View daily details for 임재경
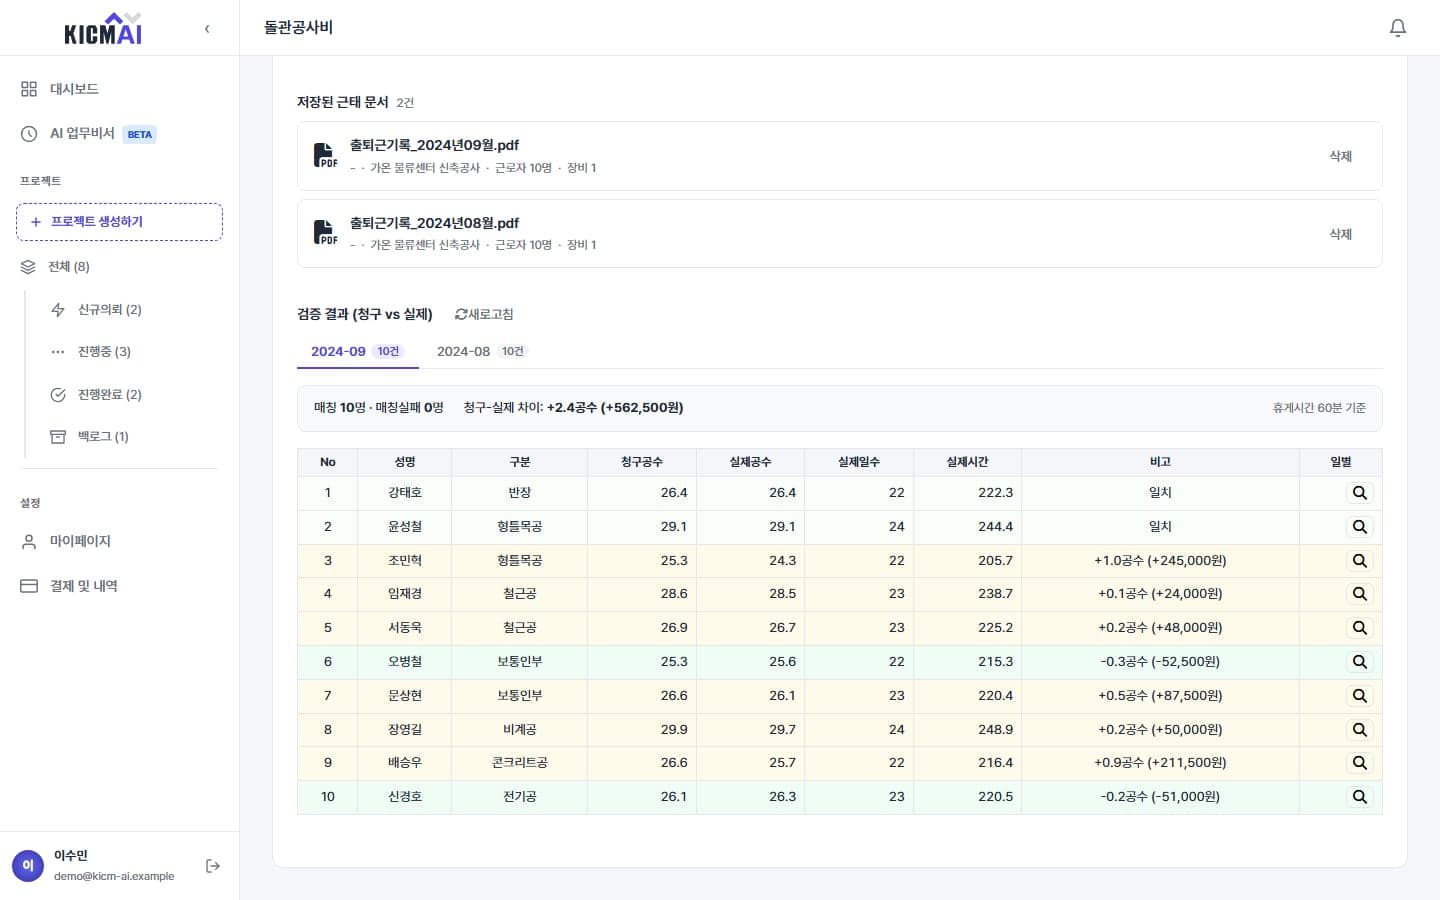This screenshot has width=1440, height=900. 1359,594
